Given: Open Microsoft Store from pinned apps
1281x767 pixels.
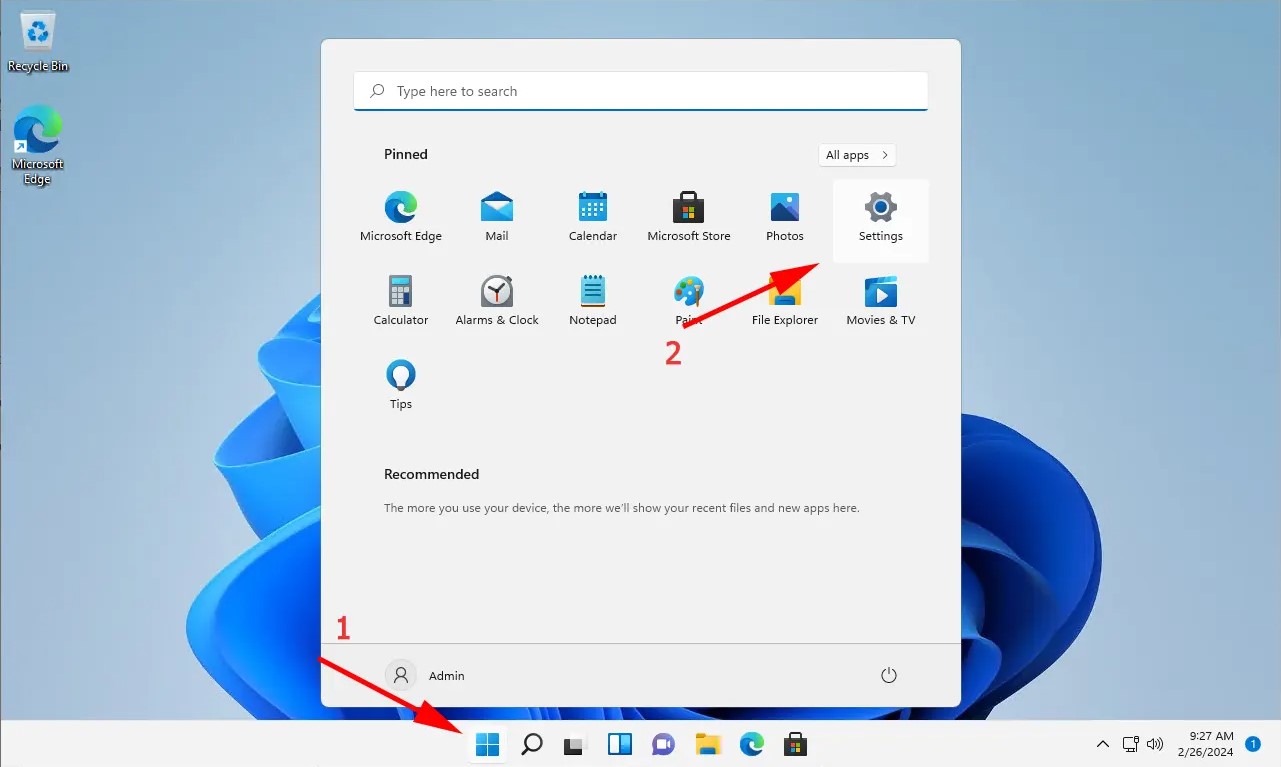Looking at the screenshot, I should coord(689,218).
